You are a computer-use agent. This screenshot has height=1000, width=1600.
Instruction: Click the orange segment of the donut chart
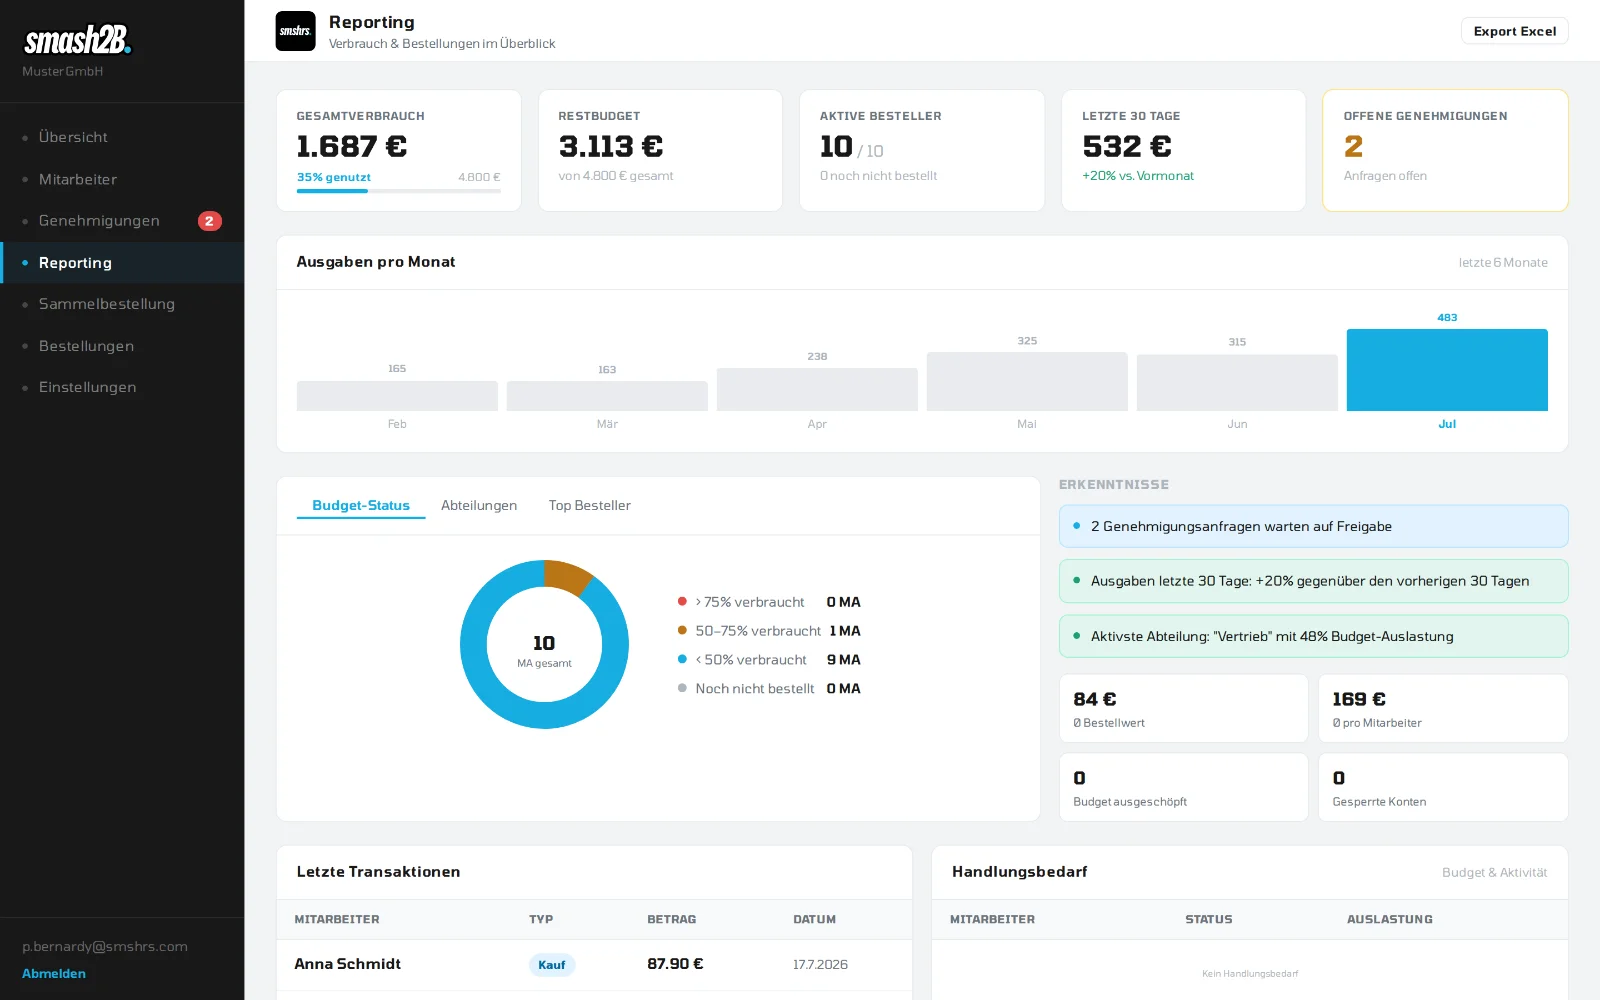566,577
